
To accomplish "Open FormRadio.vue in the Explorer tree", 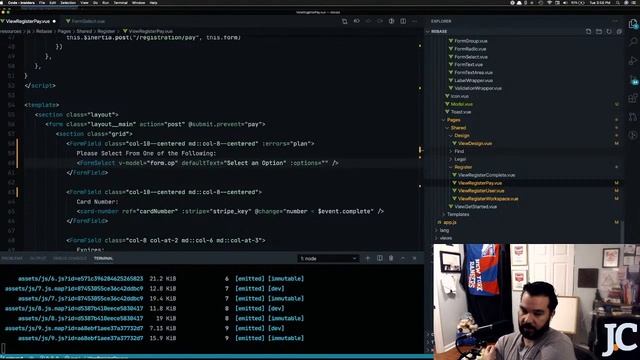I will 470,49.
